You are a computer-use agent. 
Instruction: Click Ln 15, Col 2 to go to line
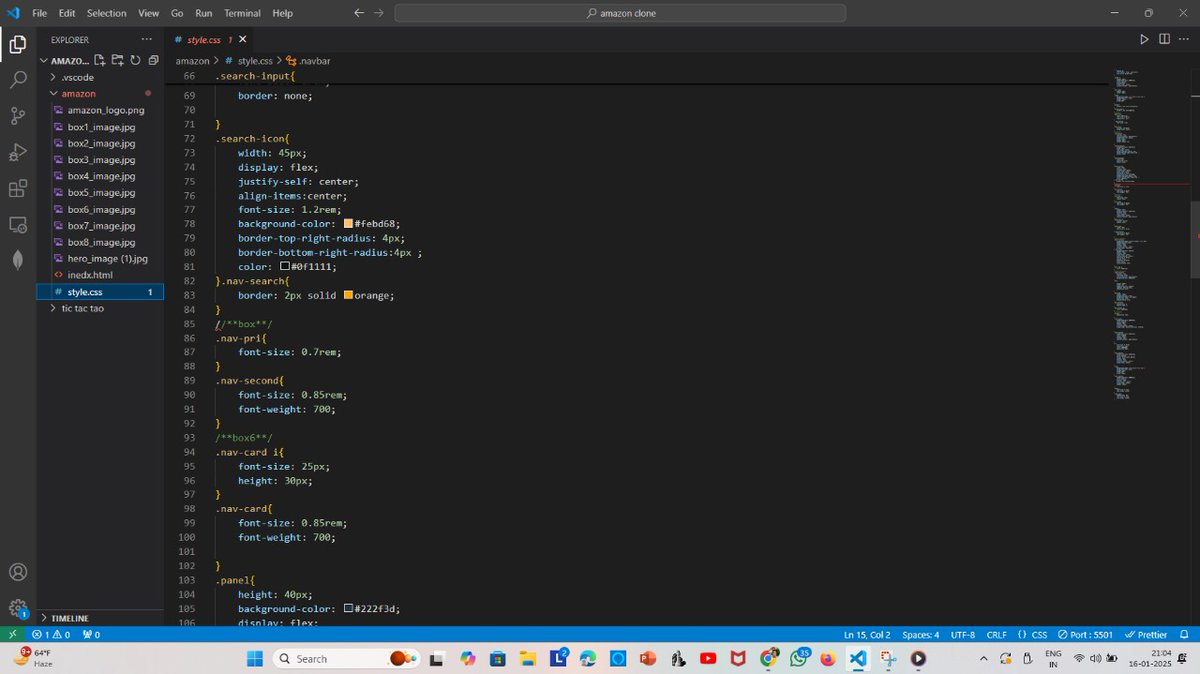point(866,634)
